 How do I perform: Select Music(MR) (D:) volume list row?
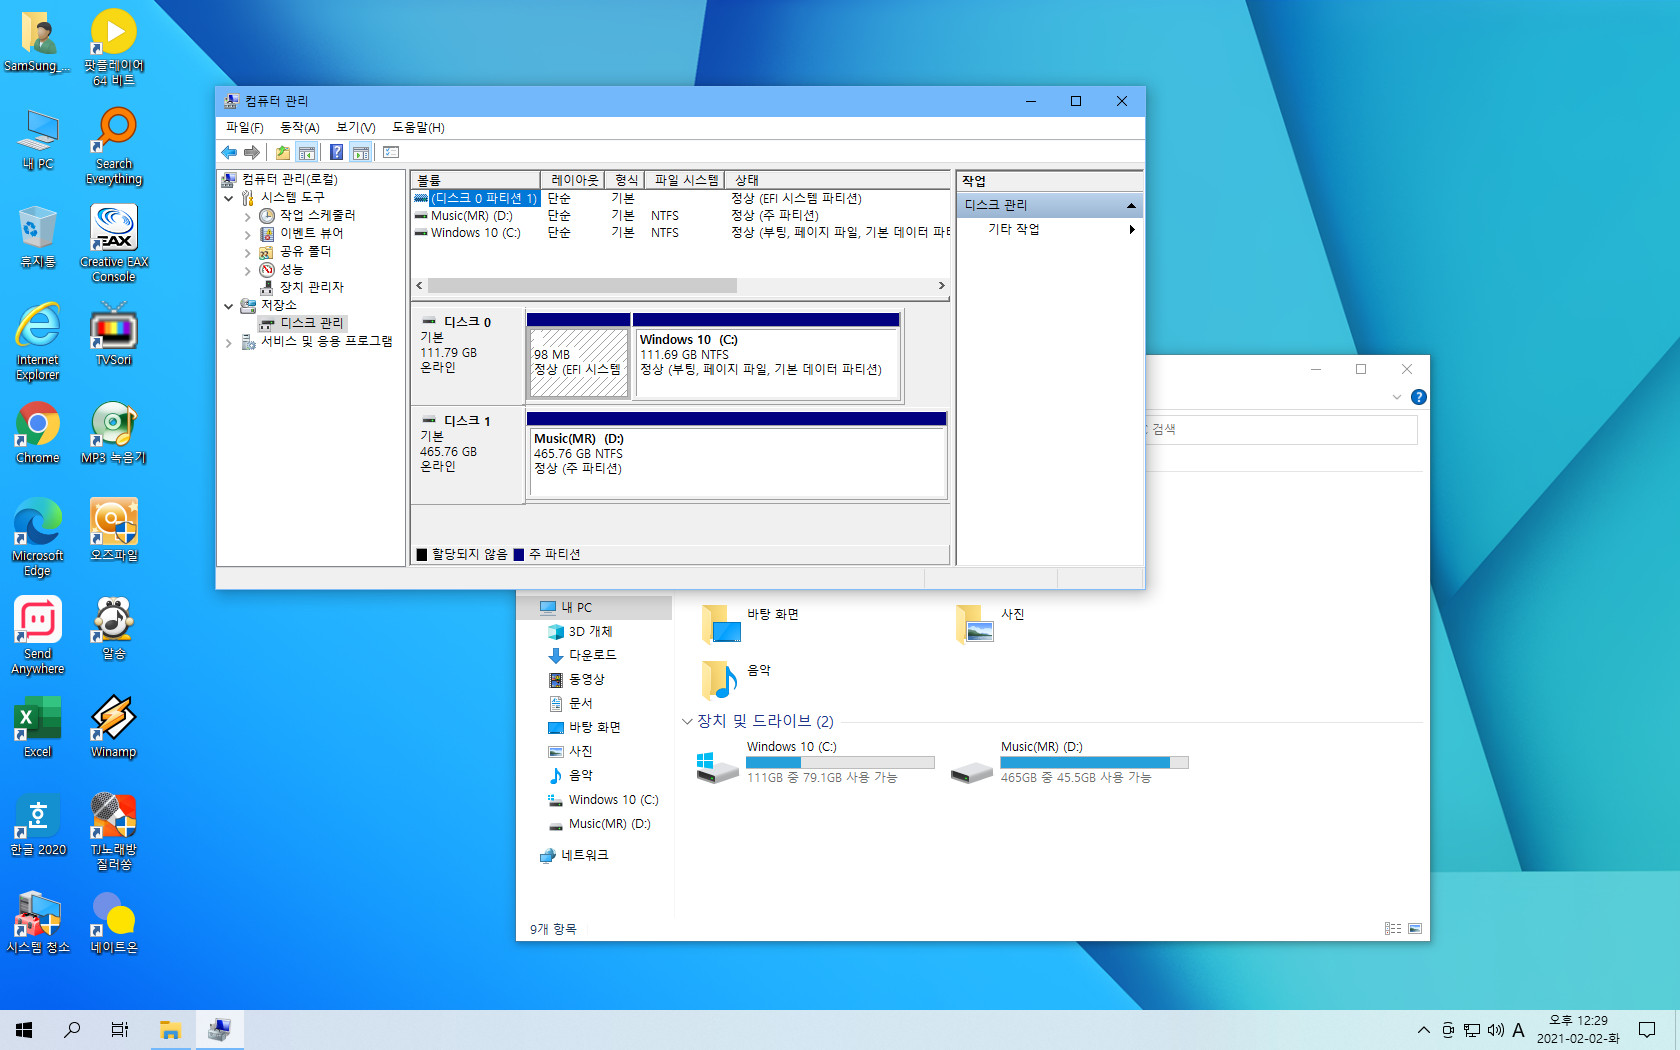pos(680,216)
